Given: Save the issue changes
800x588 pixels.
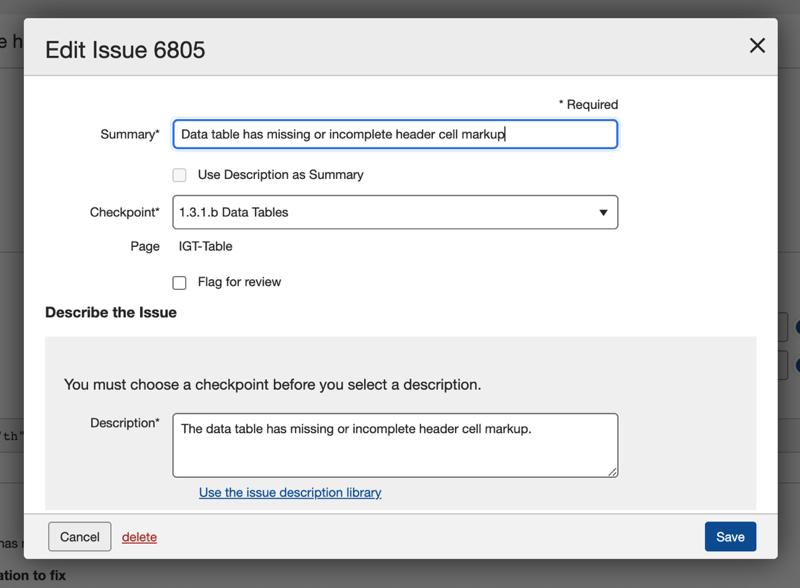Looking at the screenshot, I should tap(730, 537).
